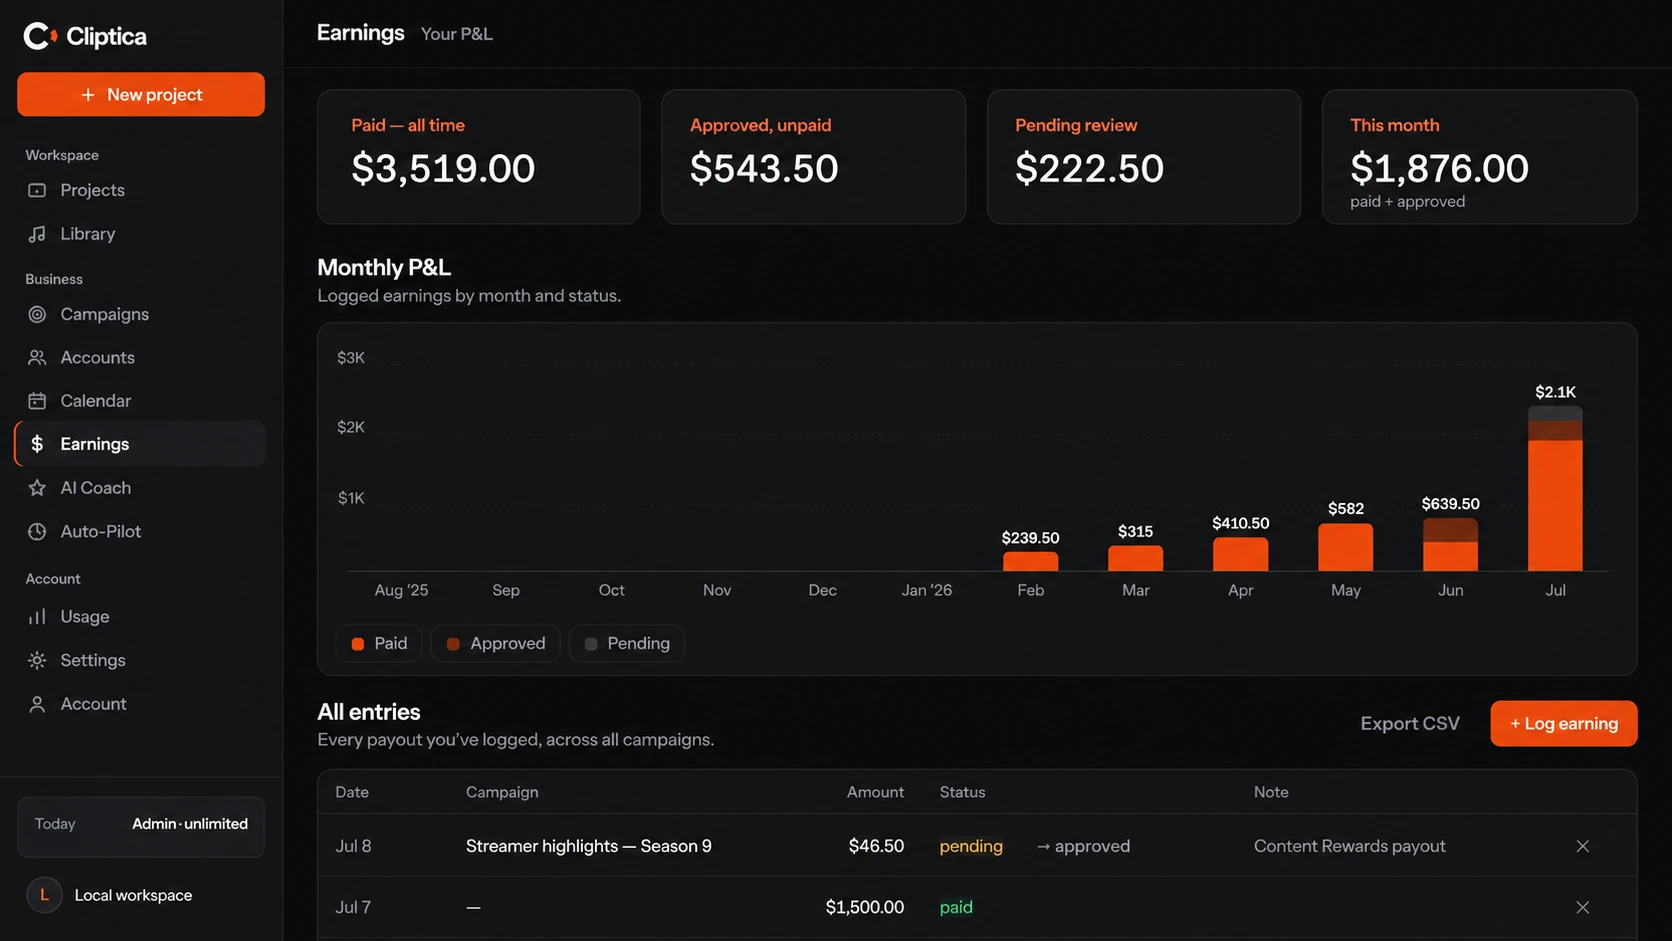Select Accounts in the sidebar
The width and height of the screenshot is (1672, 941).
[x=140, y=357]
